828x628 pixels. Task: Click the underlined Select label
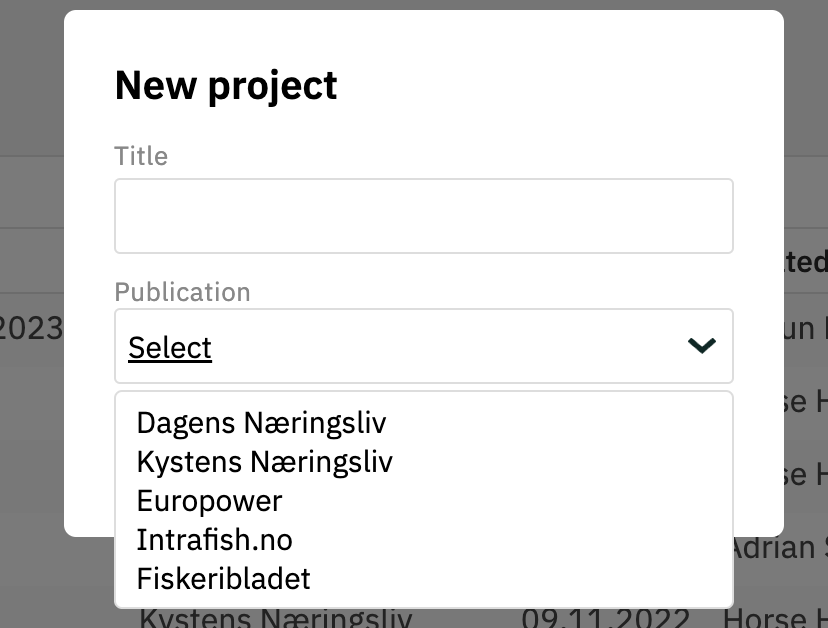pos(169,347)
